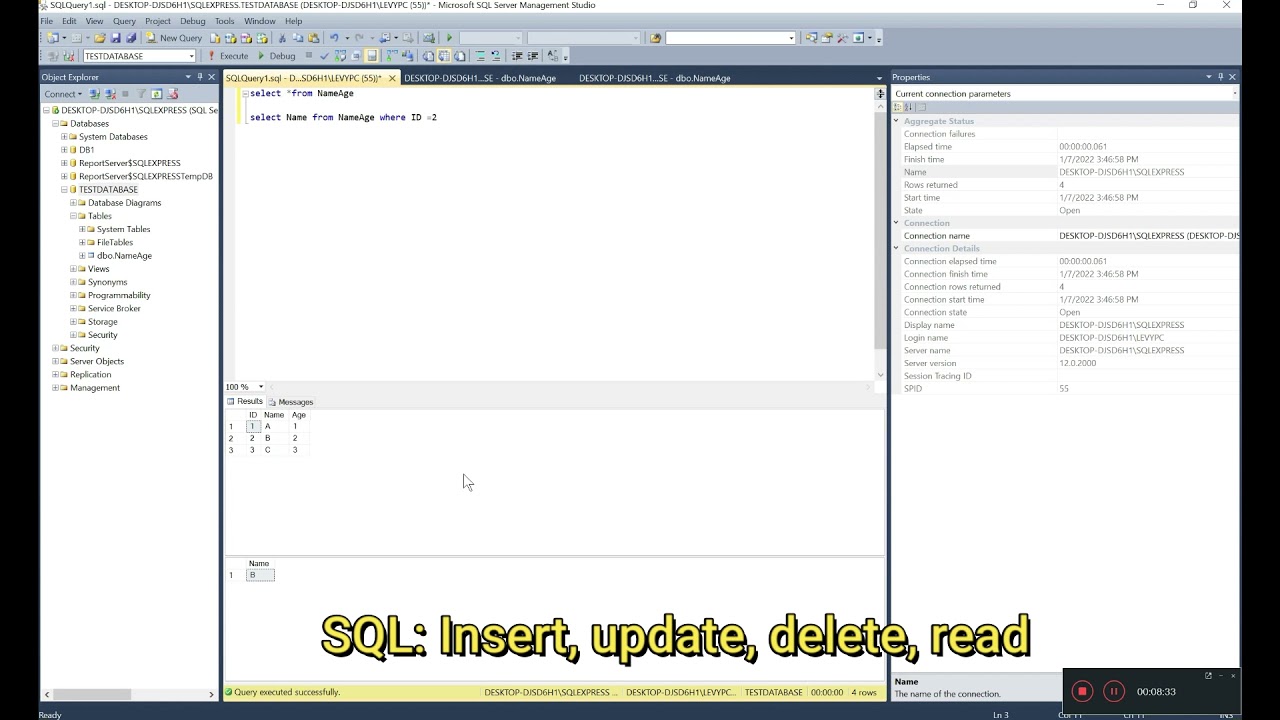Image resolution: width=1280 pixels, height=720 pixels.
Task: Select the Server Objects folder
Action: click(x=97, y=361)
